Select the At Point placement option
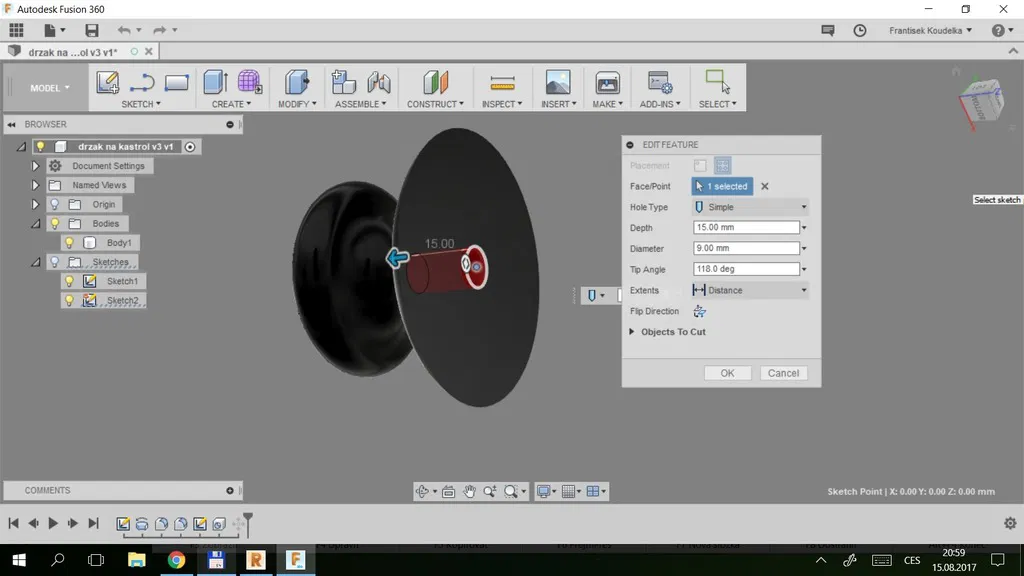 (x=699, y=165)
